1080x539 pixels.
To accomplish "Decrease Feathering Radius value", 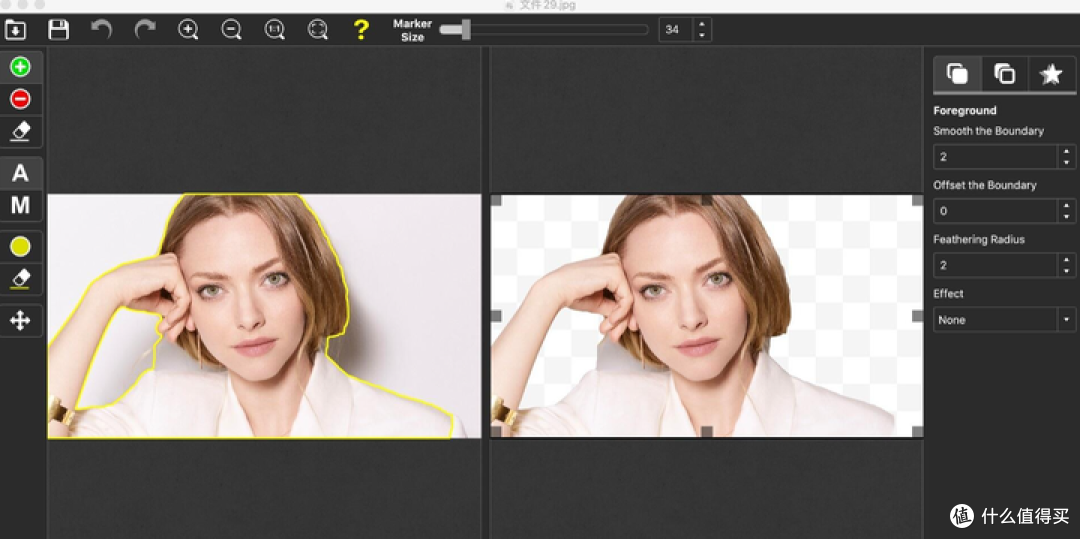I will (x=1066, y=271).
